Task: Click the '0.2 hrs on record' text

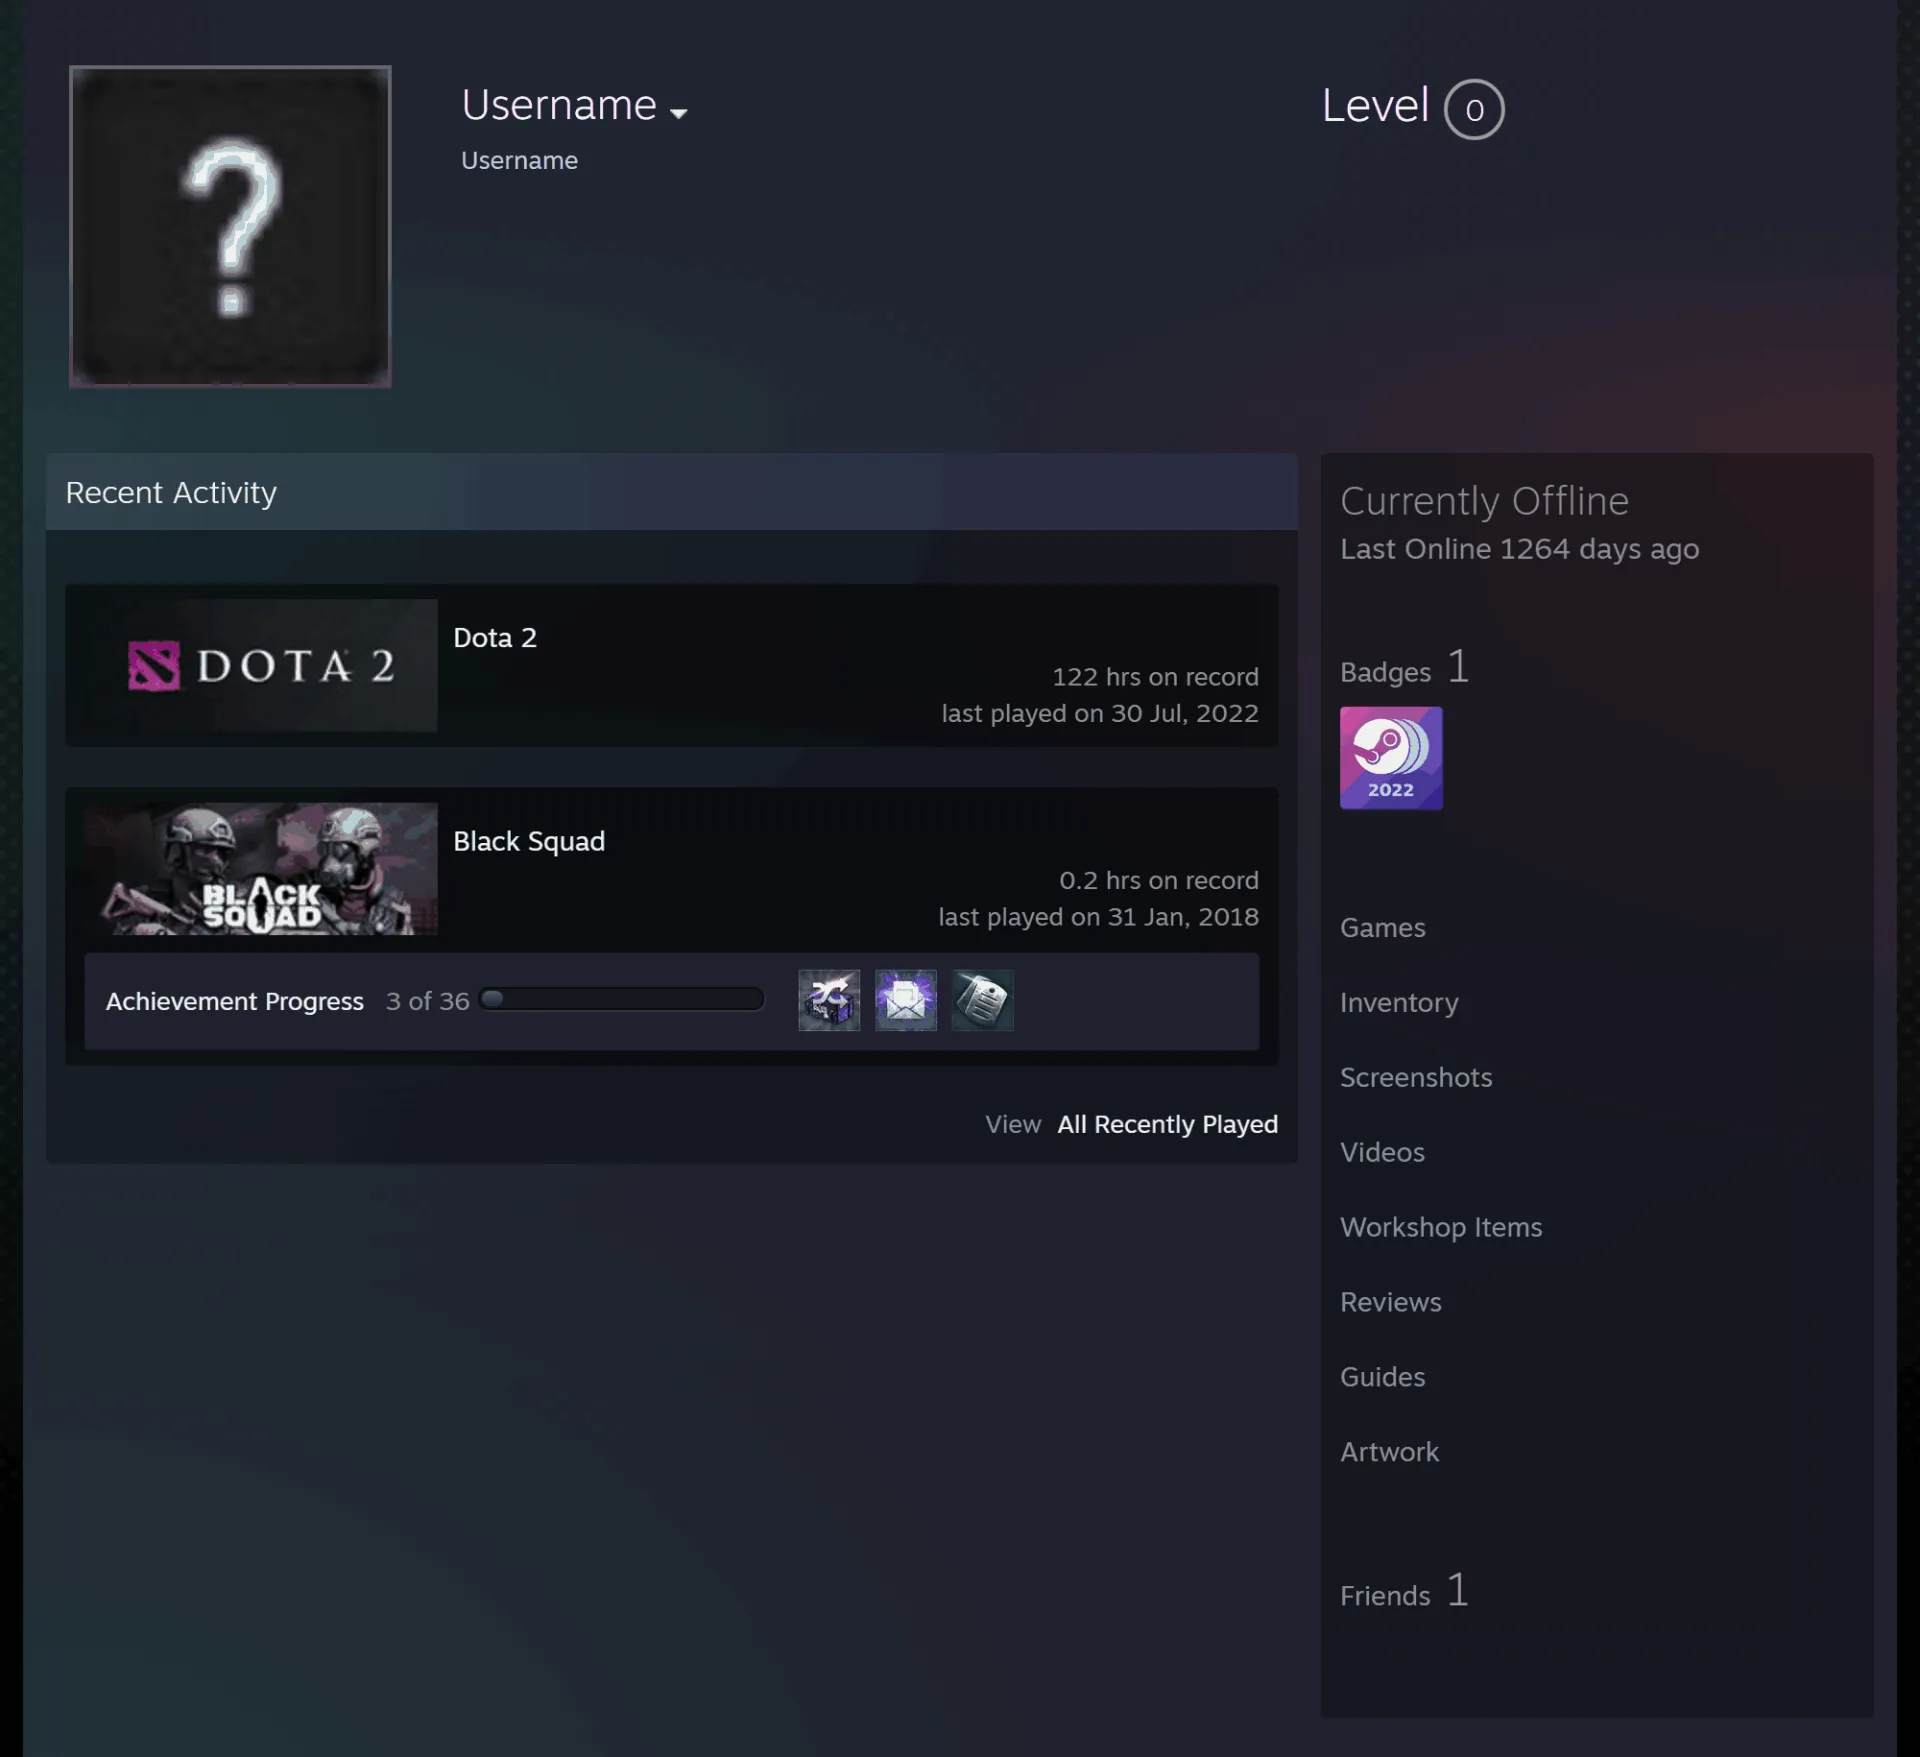Action: point(1159,881)
